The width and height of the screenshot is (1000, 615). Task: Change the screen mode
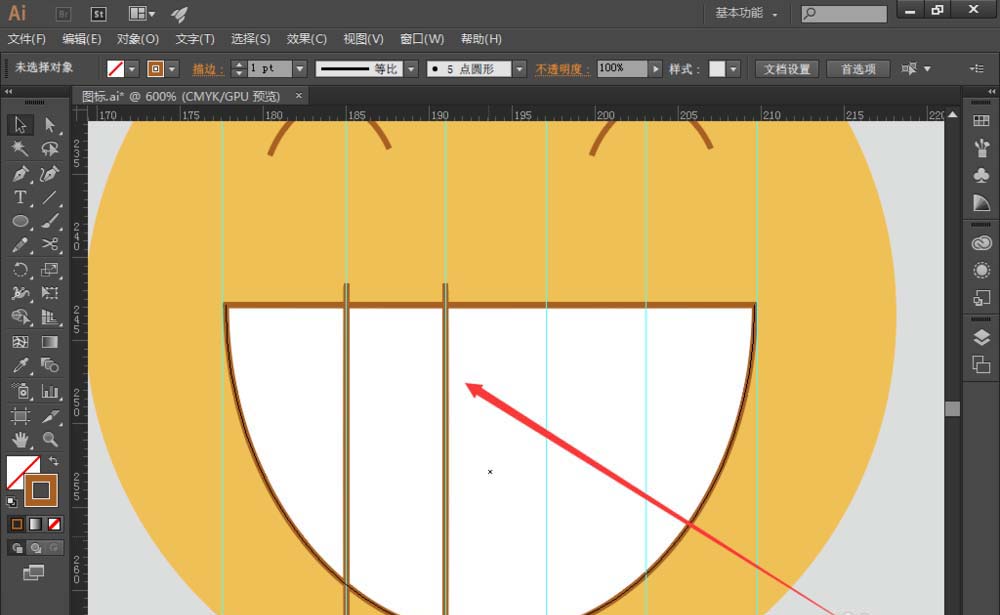33,573
